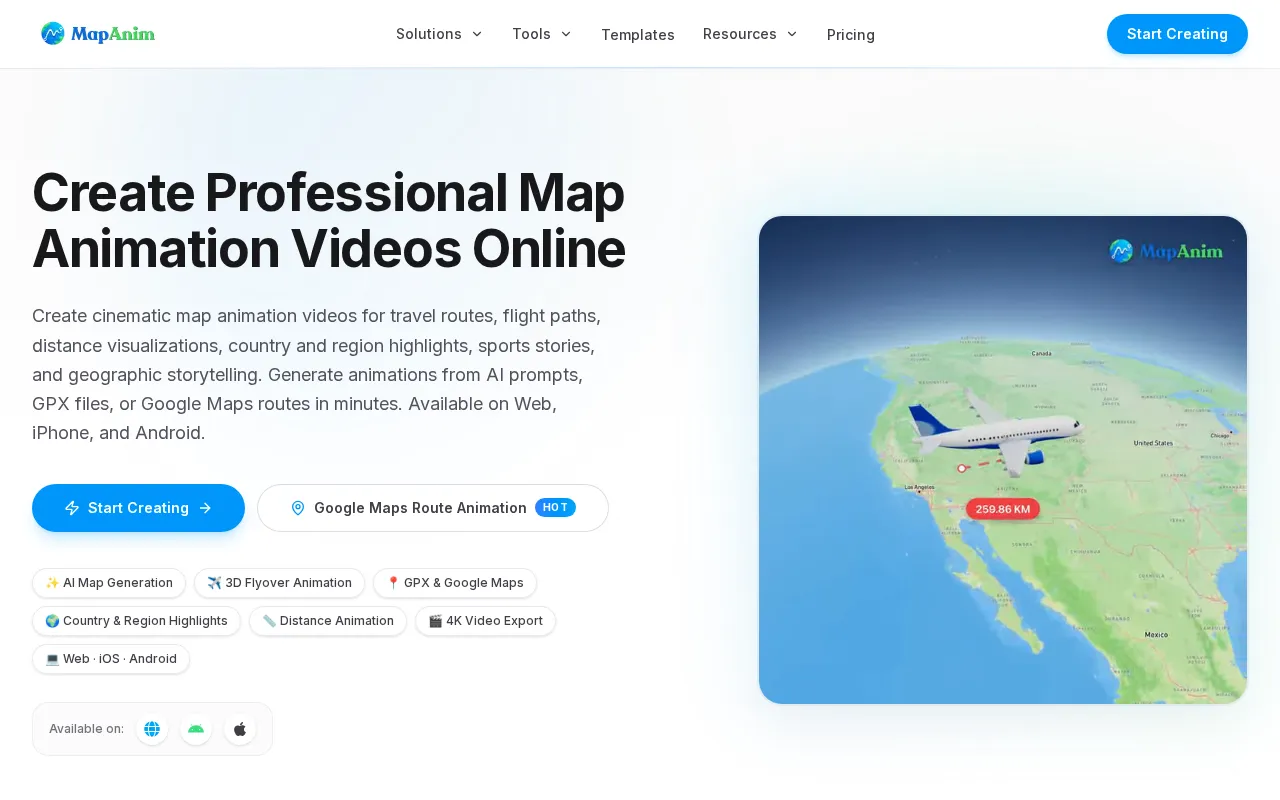Expand the Tools dropdown chevron
1280x800 pixels.
pyautogui.click(x=566, y=34)
